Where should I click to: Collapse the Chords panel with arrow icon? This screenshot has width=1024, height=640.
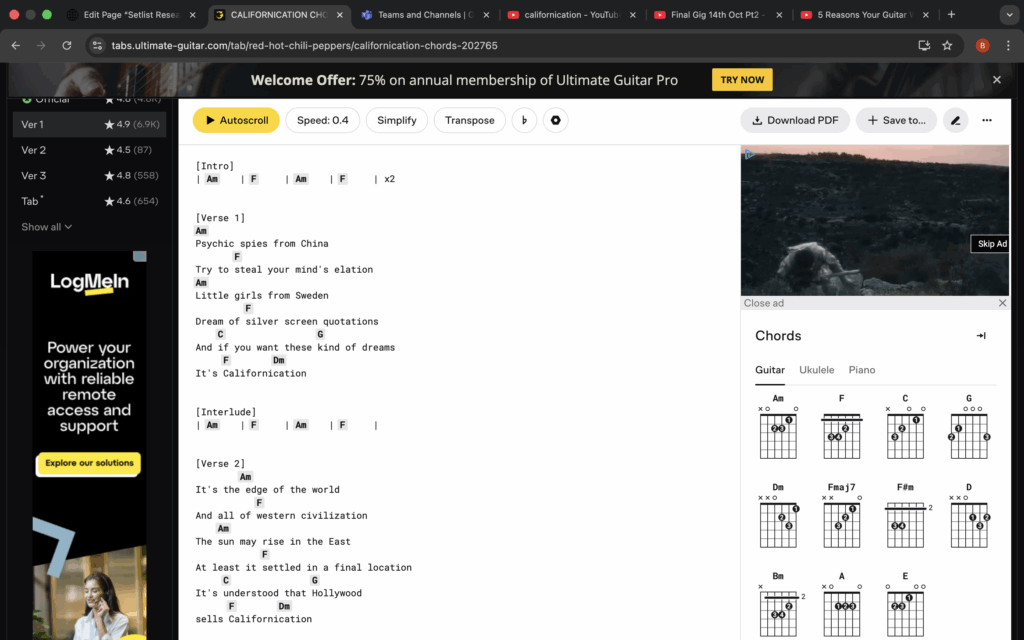coord(981,336)
